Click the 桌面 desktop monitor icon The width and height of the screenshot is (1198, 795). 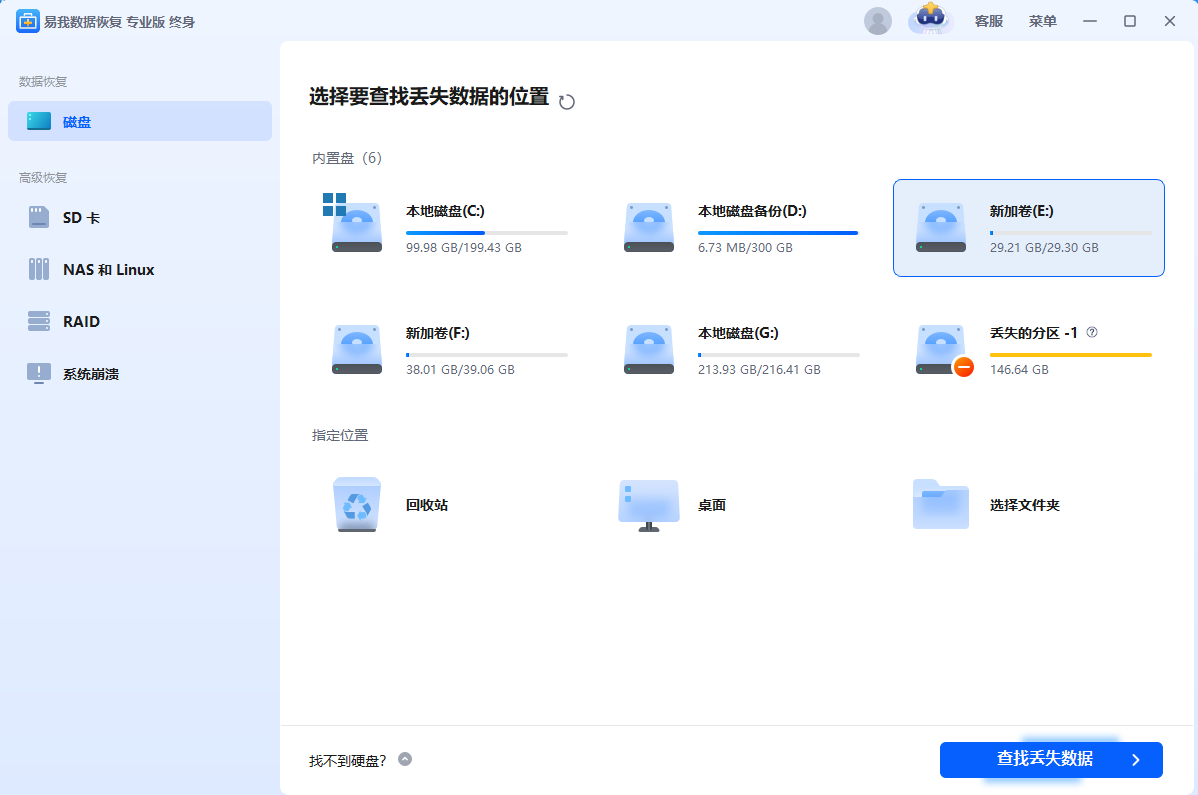pyautogui.click(x=649, y=505)
